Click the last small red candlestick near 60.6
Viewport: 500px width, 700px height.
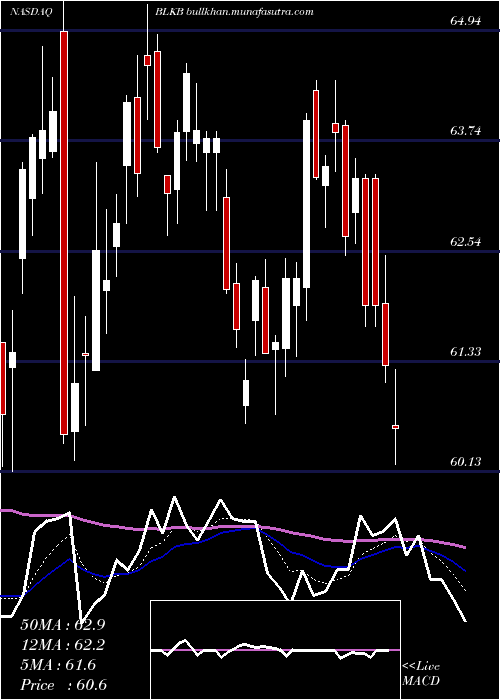coord(395,427)
